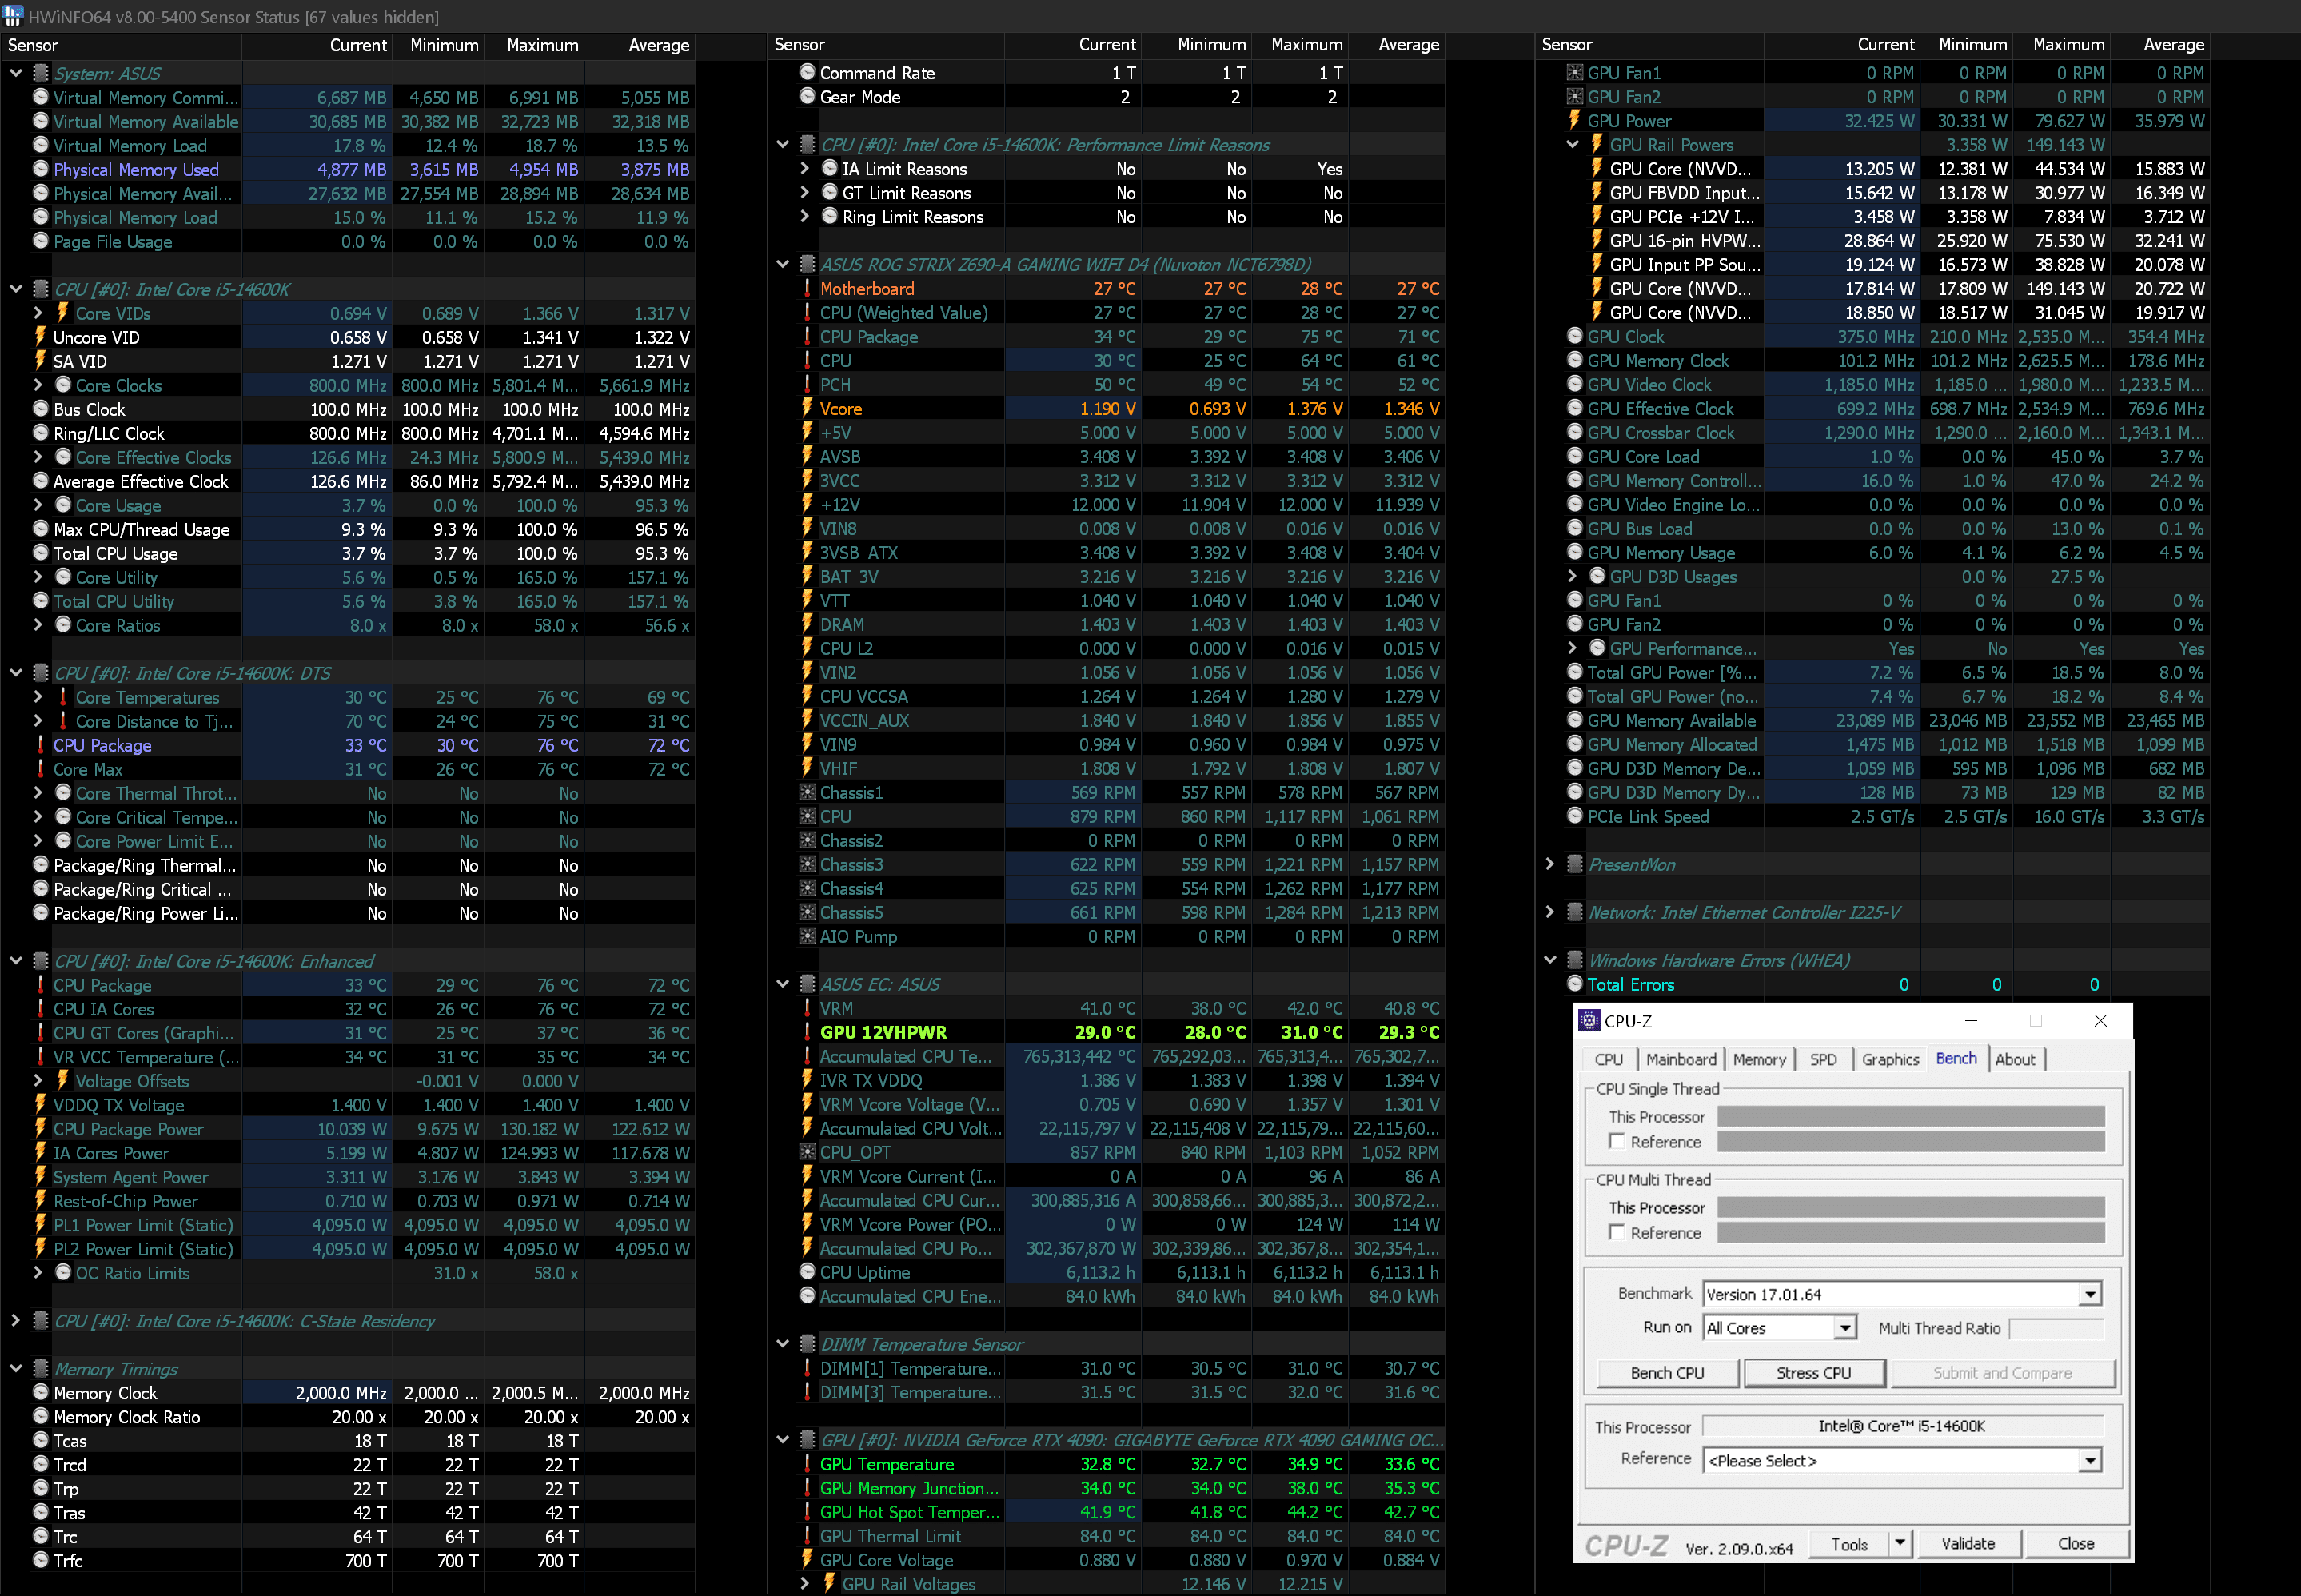Click the GPU Power bolt icon

[x=1575, y=120]
